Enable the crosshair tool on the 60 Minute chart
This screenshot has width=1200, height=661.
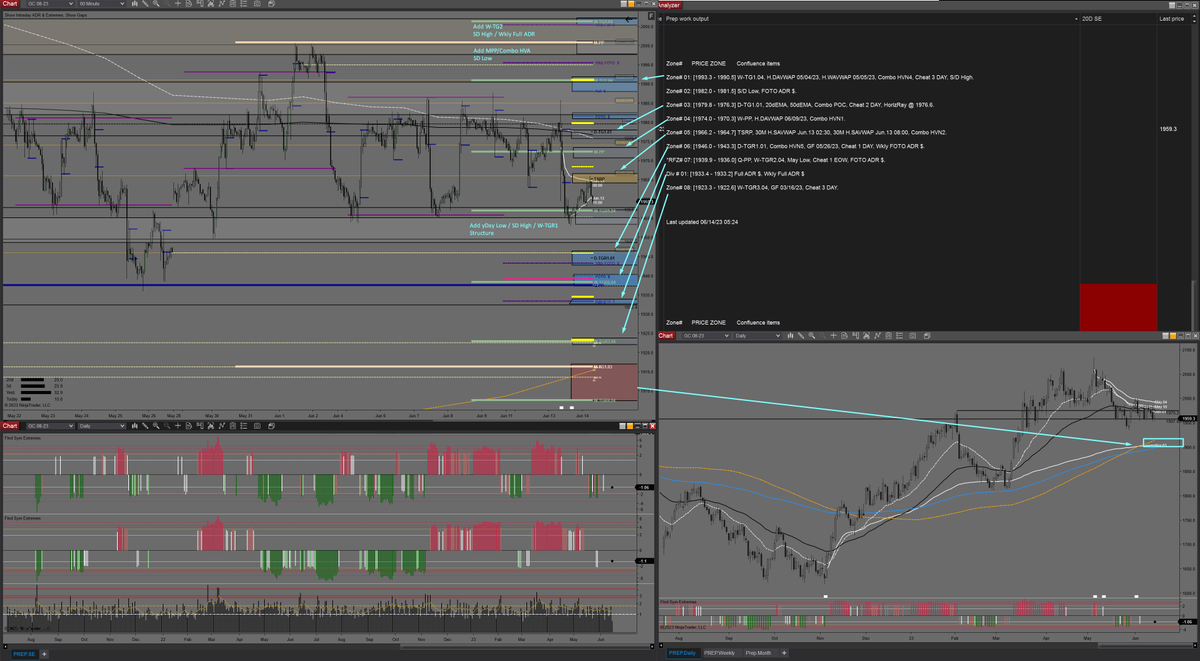(x=178, y=4)
